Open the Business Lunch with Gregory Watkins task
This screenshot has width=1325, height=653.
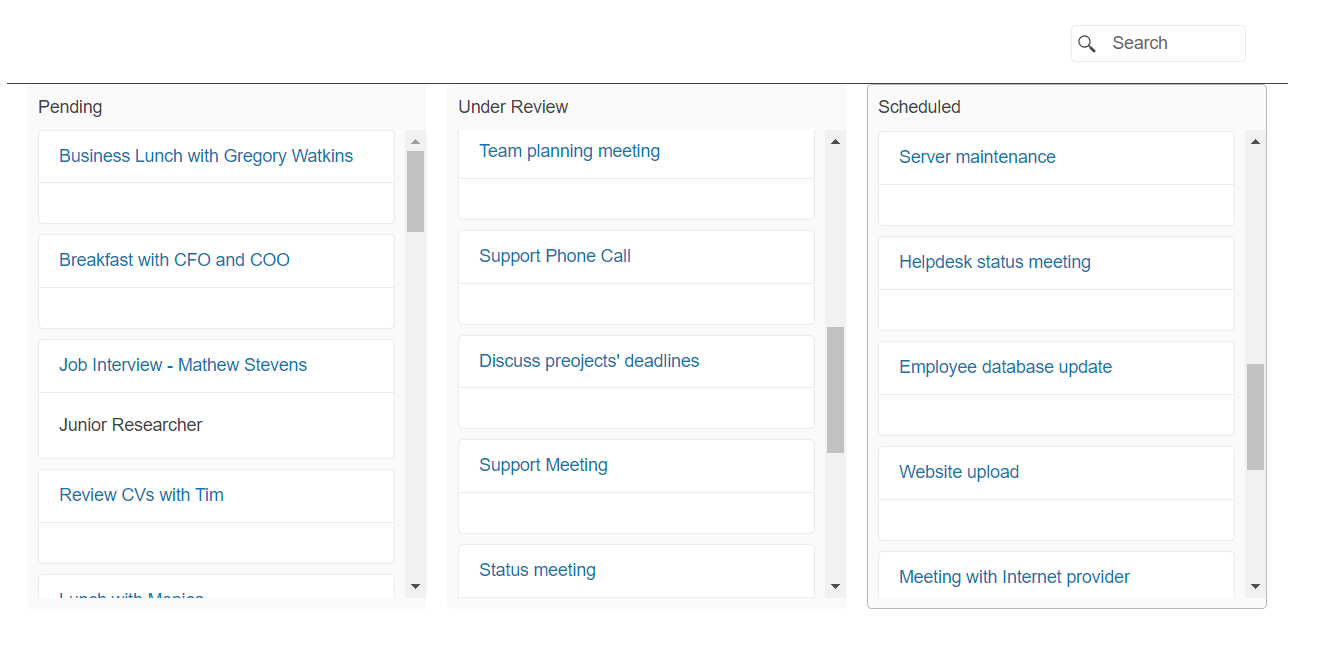point(206,155)
